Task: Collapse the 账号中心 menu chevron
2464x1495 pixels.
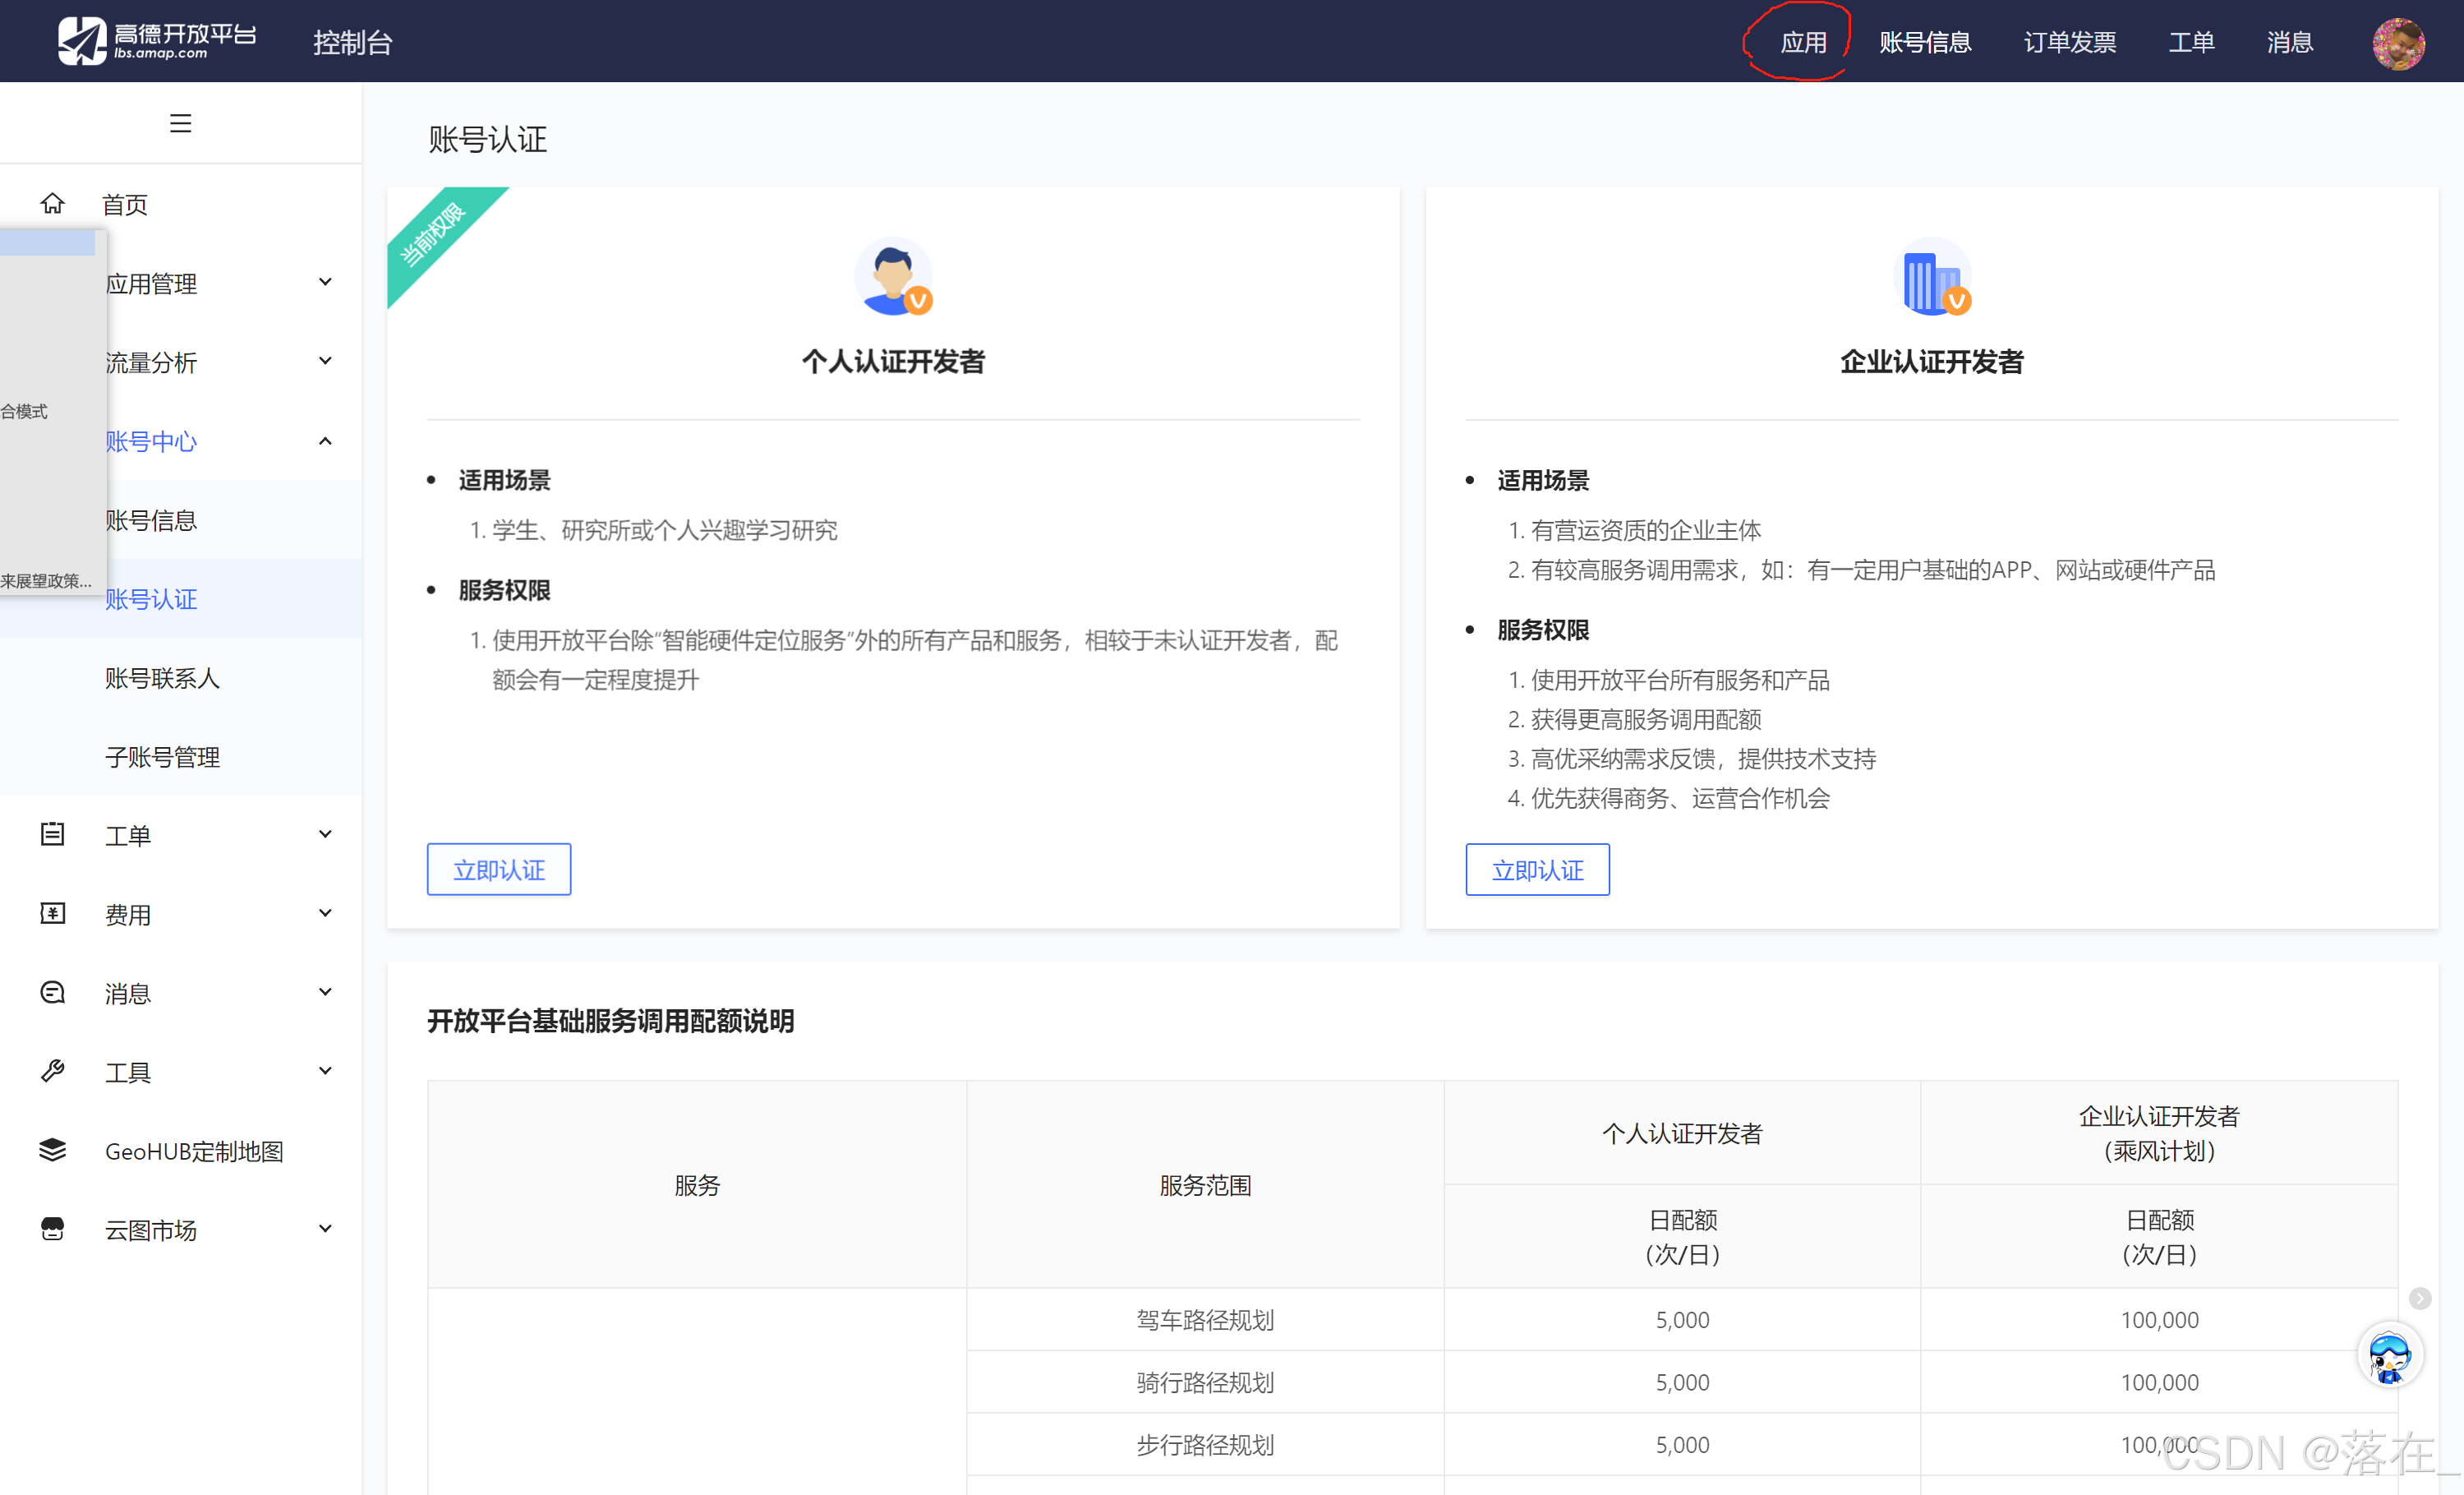Action: click(x=325, y=441)
